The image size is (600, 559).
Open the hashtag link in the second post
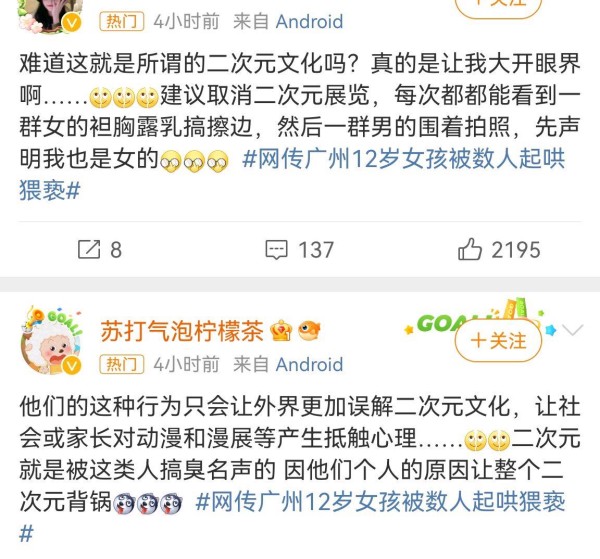293,517
